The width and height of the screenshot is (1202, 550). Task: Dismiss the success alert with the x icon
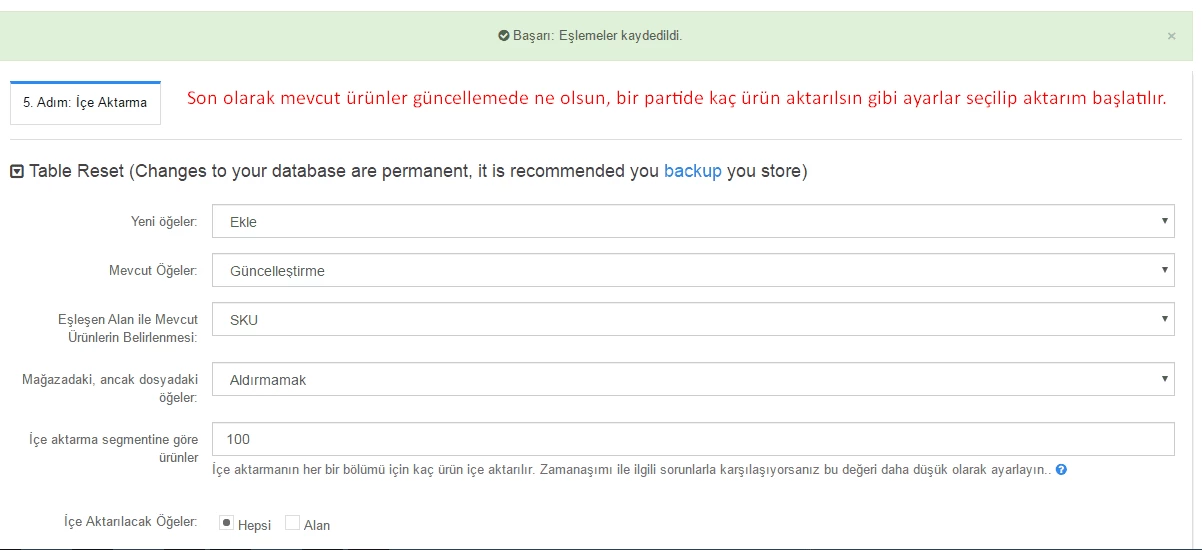click(1171, 36)
